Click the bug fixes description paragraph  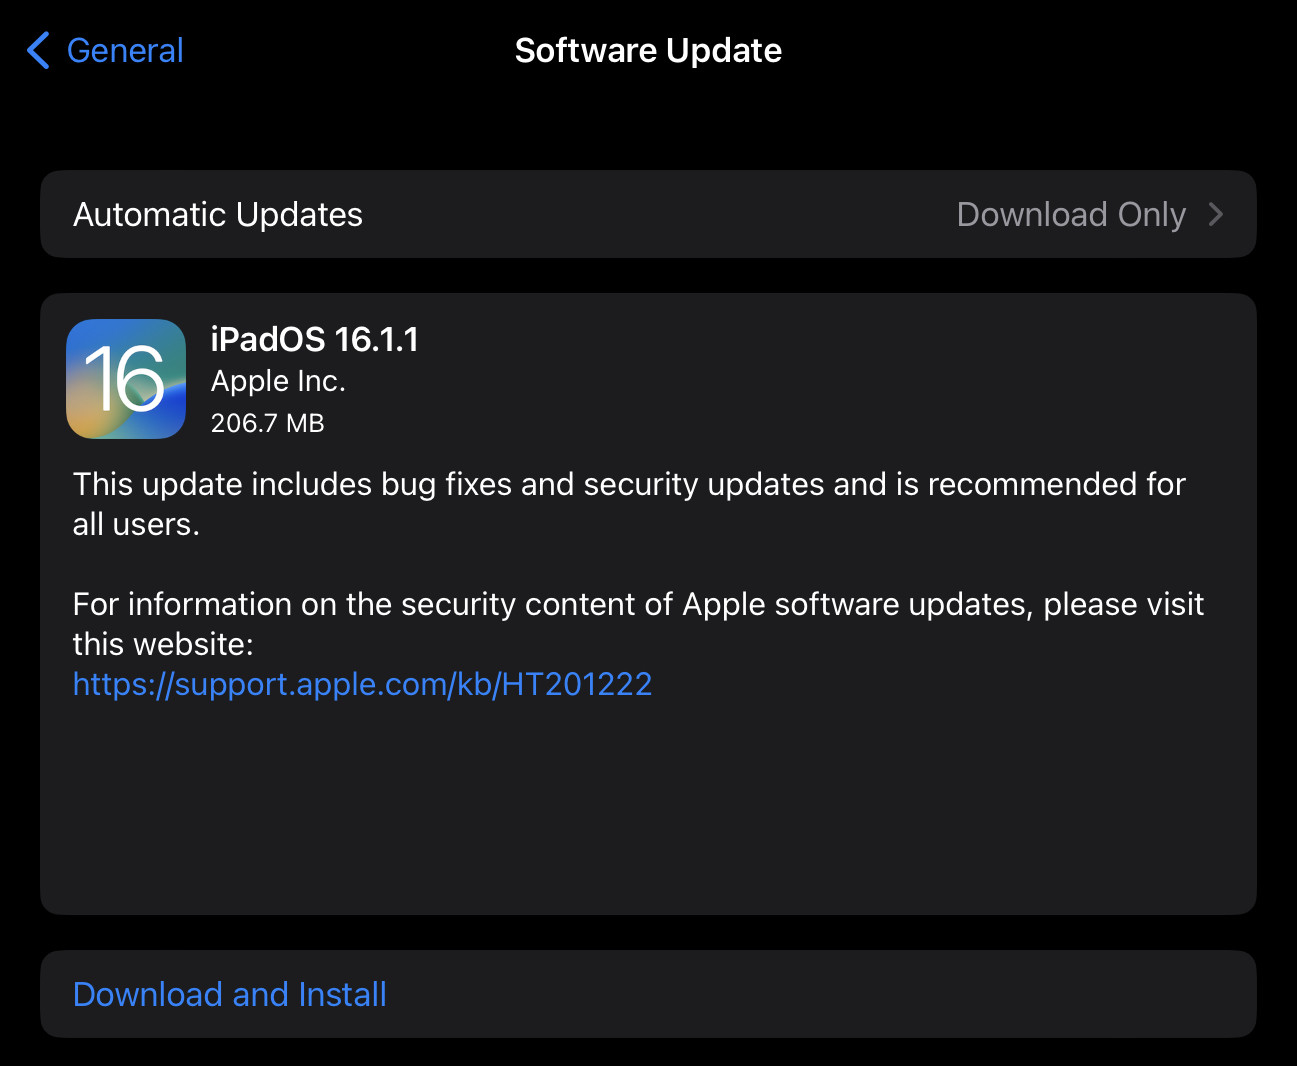629,504
